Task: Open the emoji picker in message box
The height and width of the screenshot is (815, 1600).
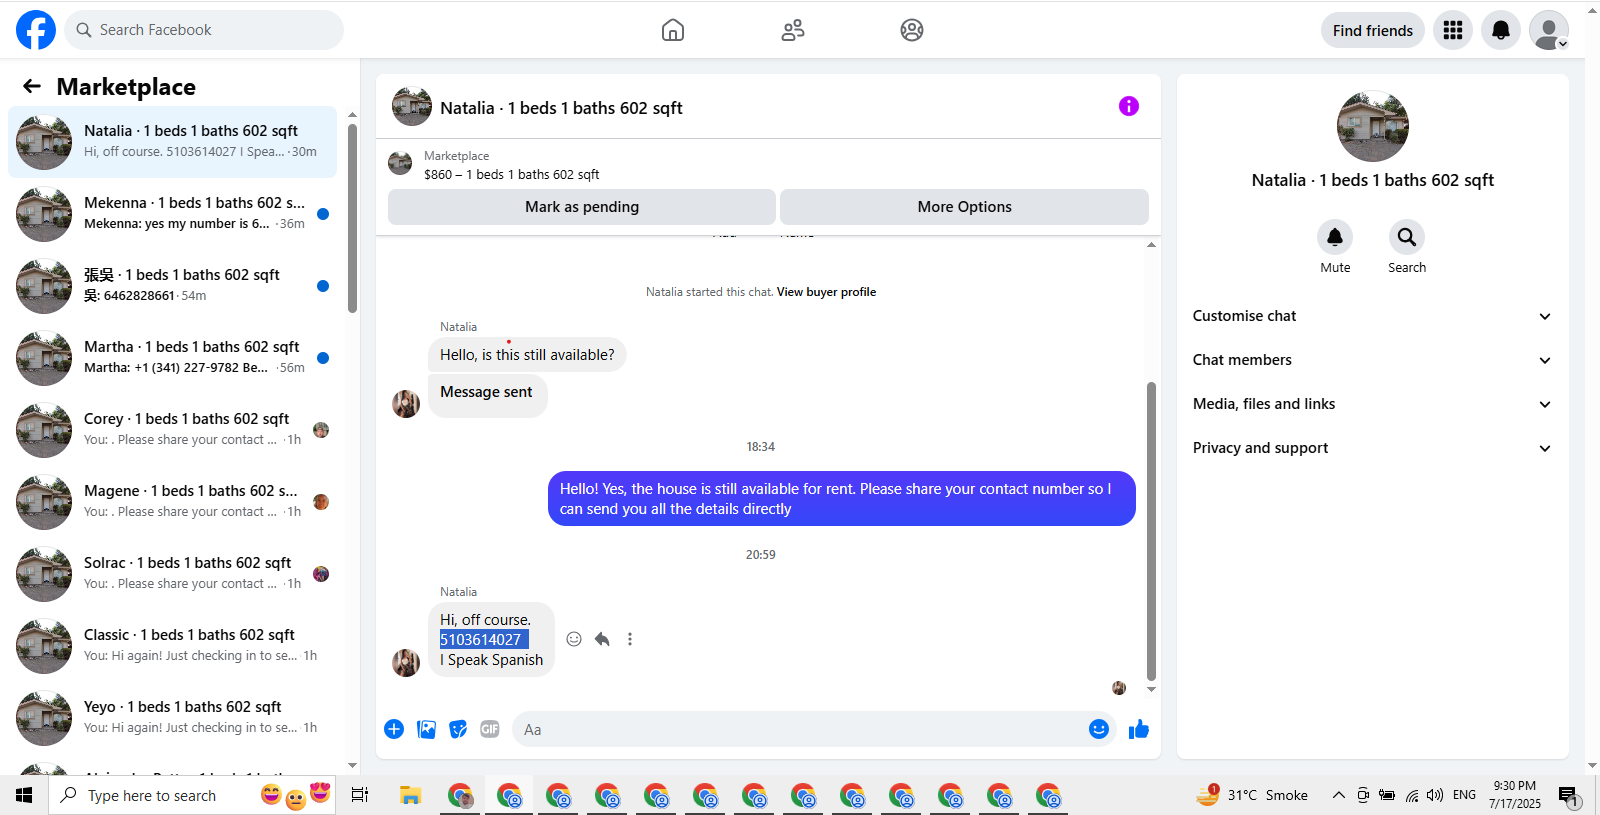Action: 1099,729
